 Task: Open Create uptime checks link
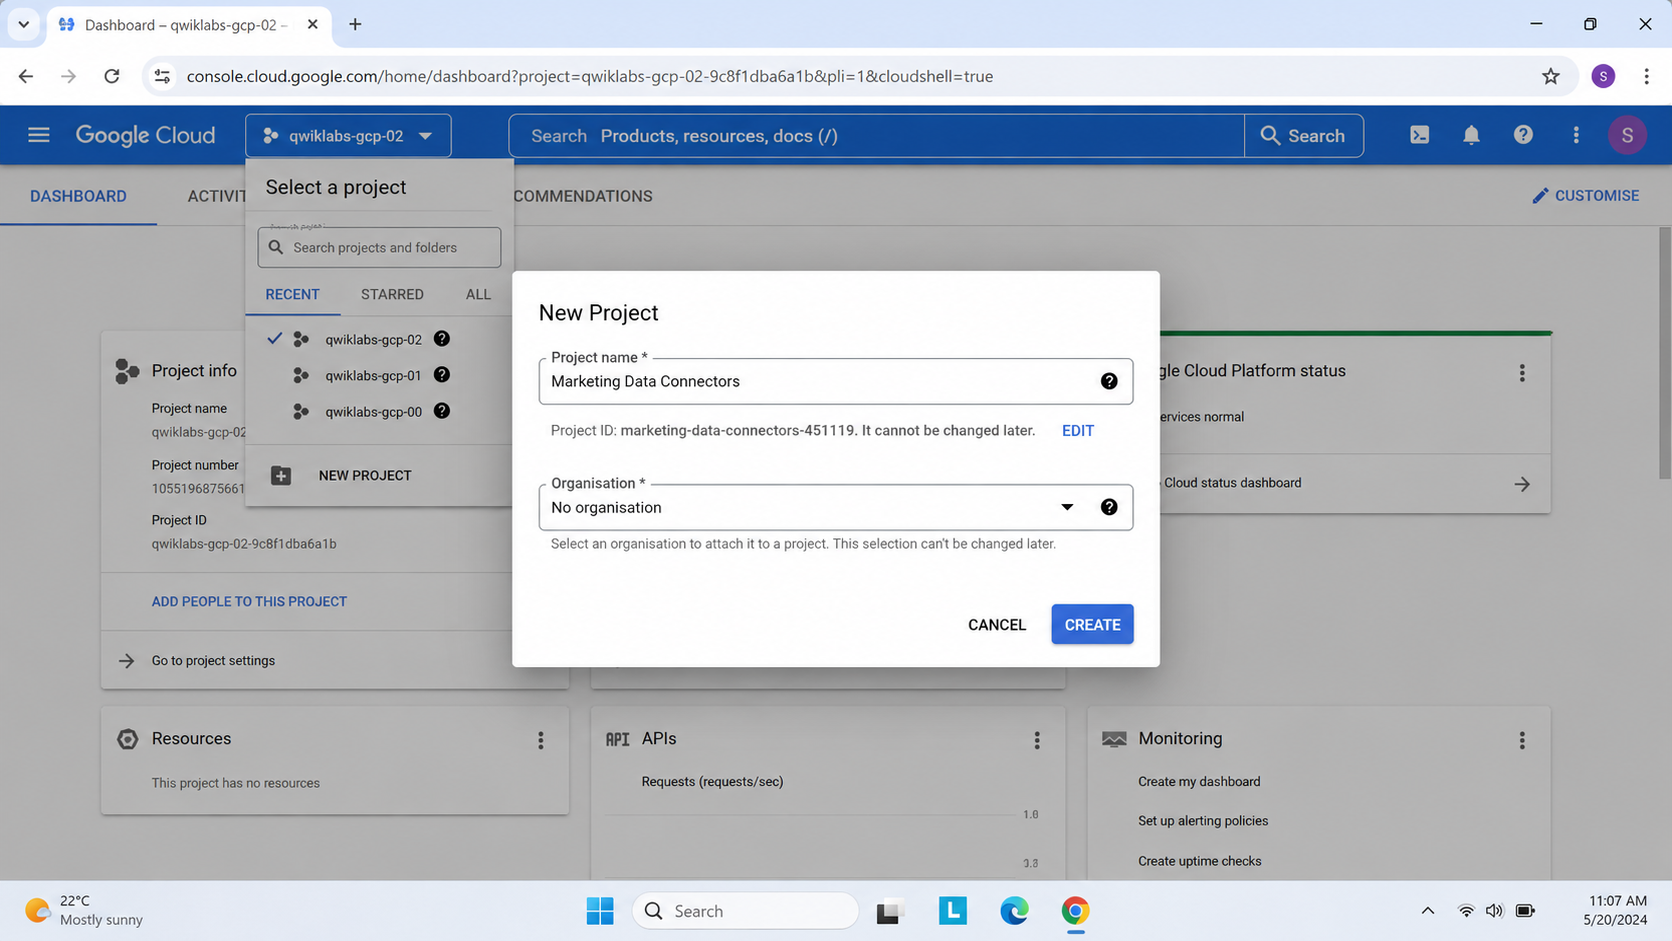(1199, 861)
